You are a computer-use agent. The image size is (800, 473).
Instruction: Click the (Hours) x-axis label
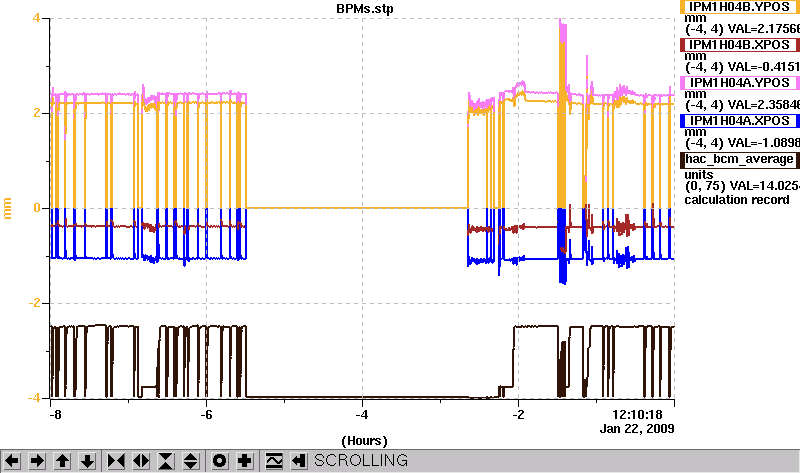(x=364, y=440)
